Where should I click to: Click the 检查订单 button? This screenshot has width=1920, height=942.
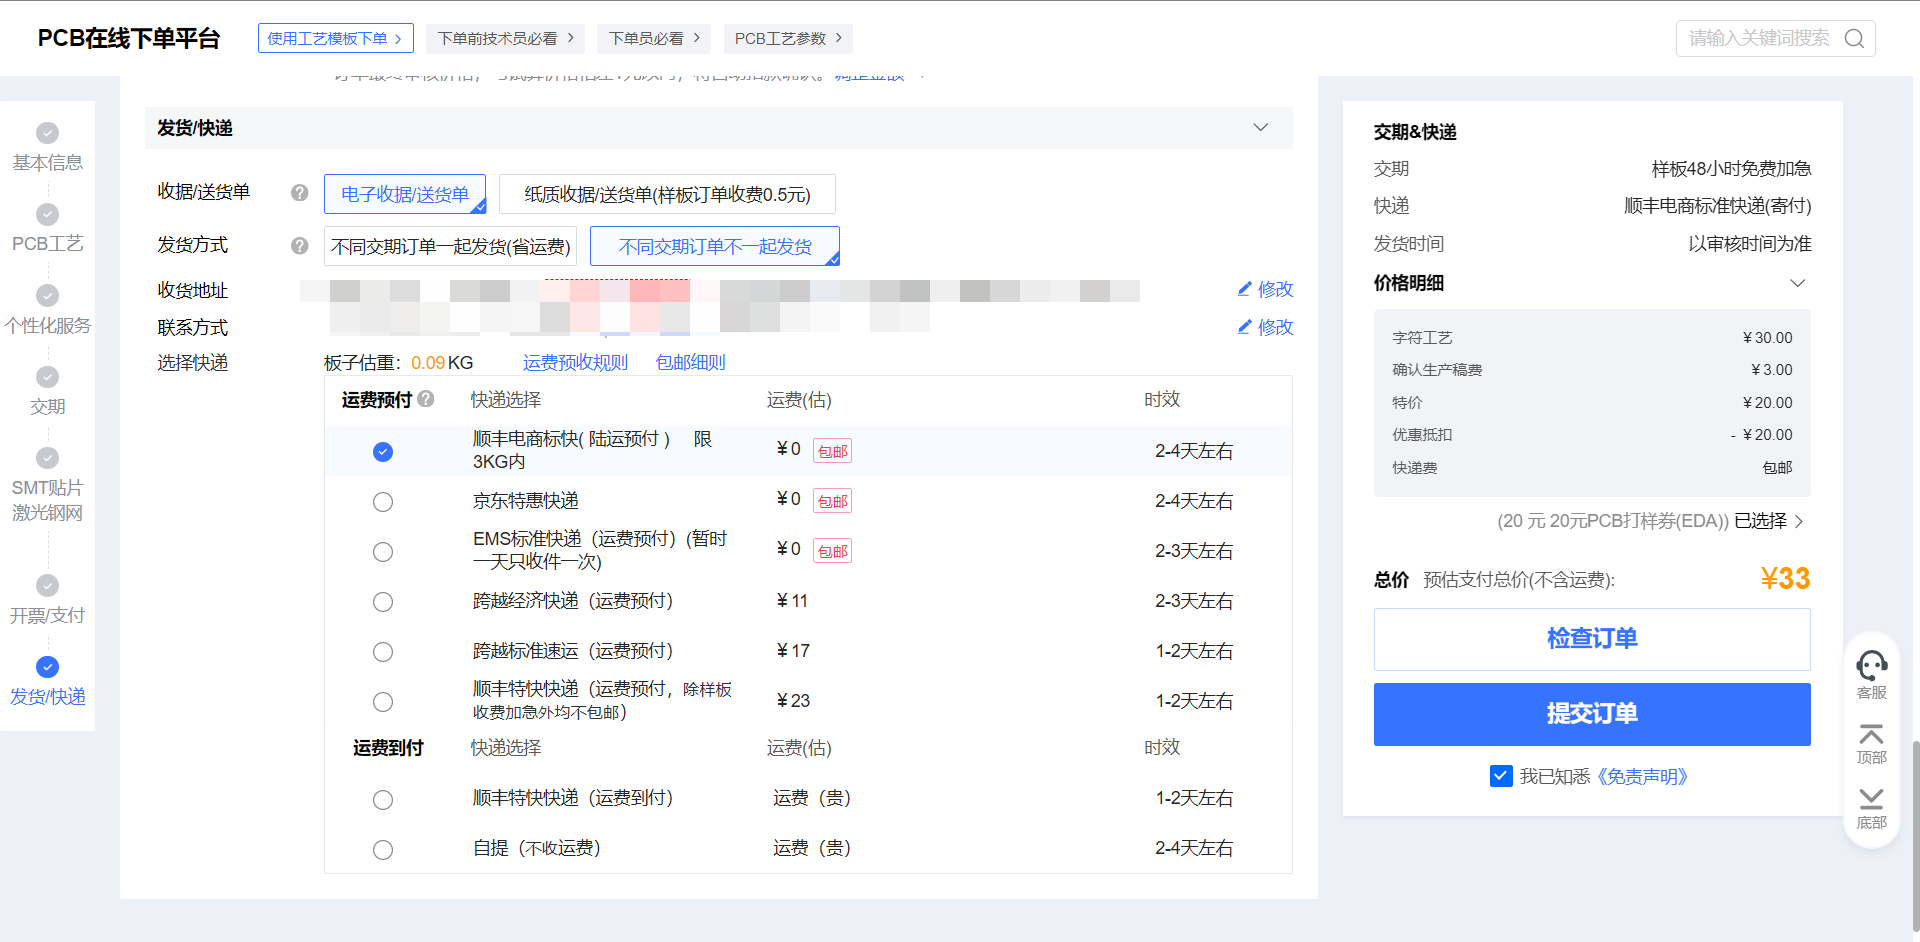coord(1592,639)
